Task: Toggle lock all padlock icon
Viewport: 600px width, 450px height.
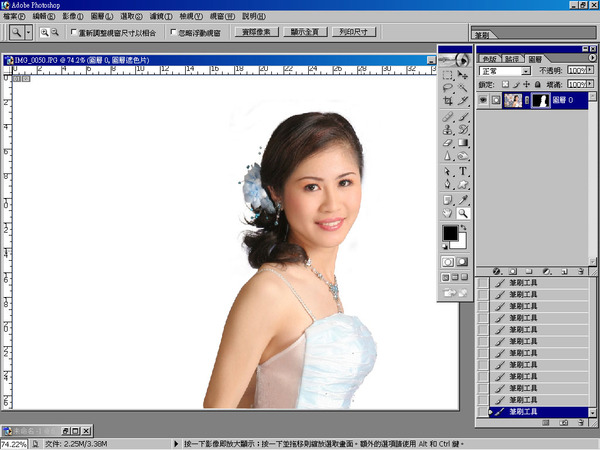Action: click(538, 84)
